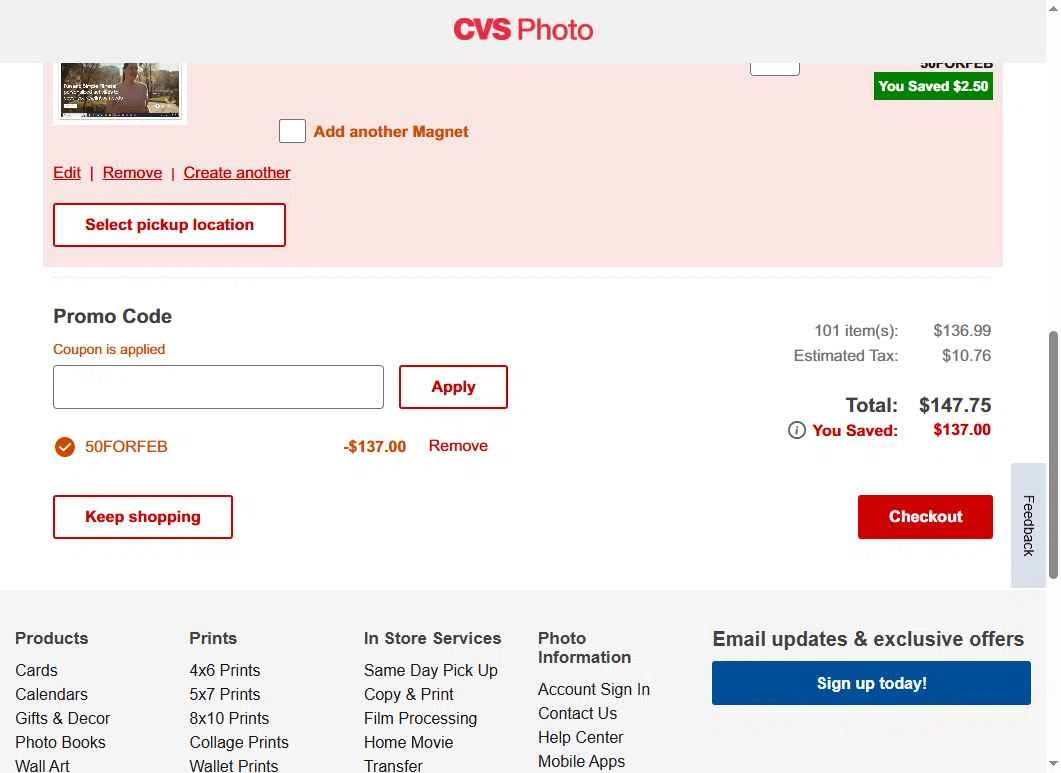1061x773 pixels.
Task: Click the CVS Photo logo
Action: pyautogui.click(x=523, y=30)
